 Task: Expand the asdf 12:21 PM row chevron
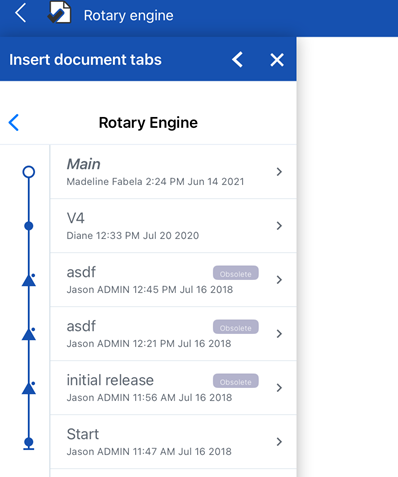[x=279, y=334]
